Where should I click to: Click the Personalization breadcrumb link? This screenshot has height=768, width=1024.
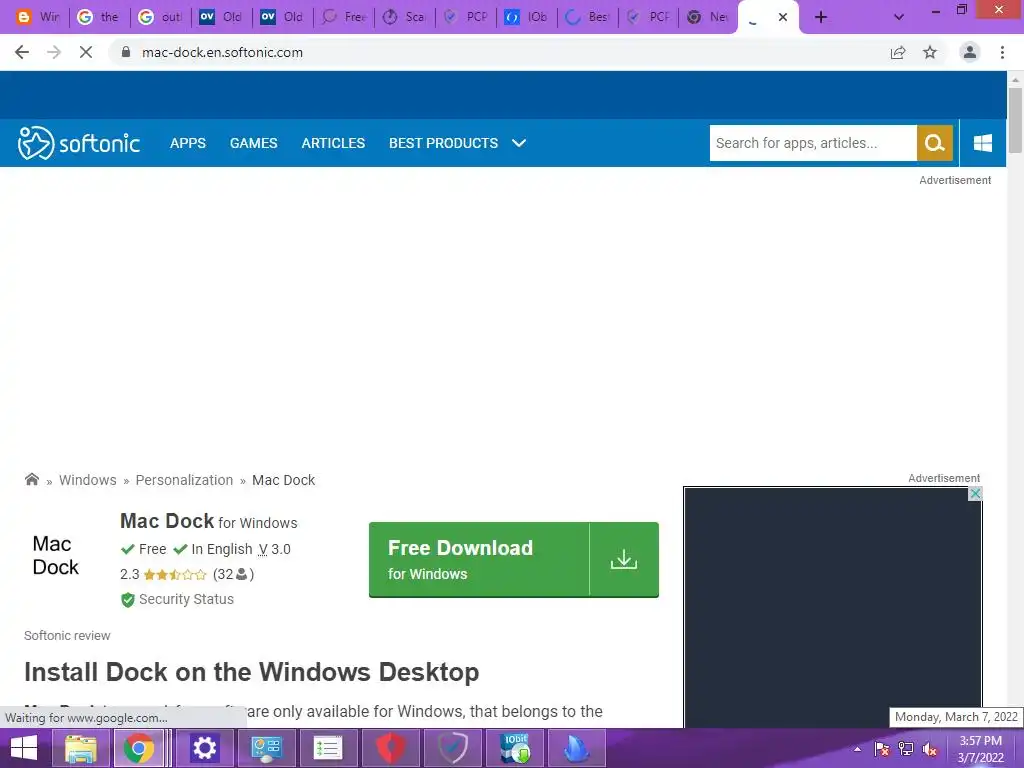pyautogui.click(x=184, y=480)
